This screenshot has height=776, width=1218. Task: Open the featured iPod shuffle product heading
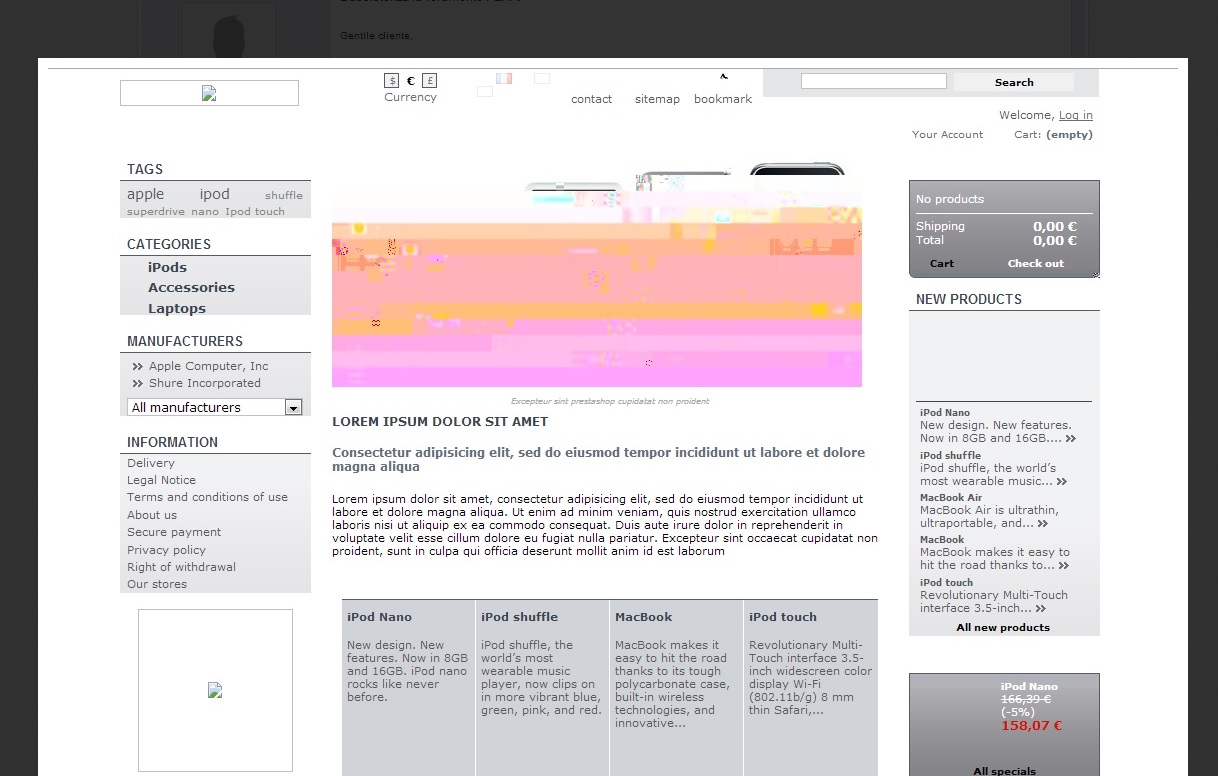click(519, 617)
